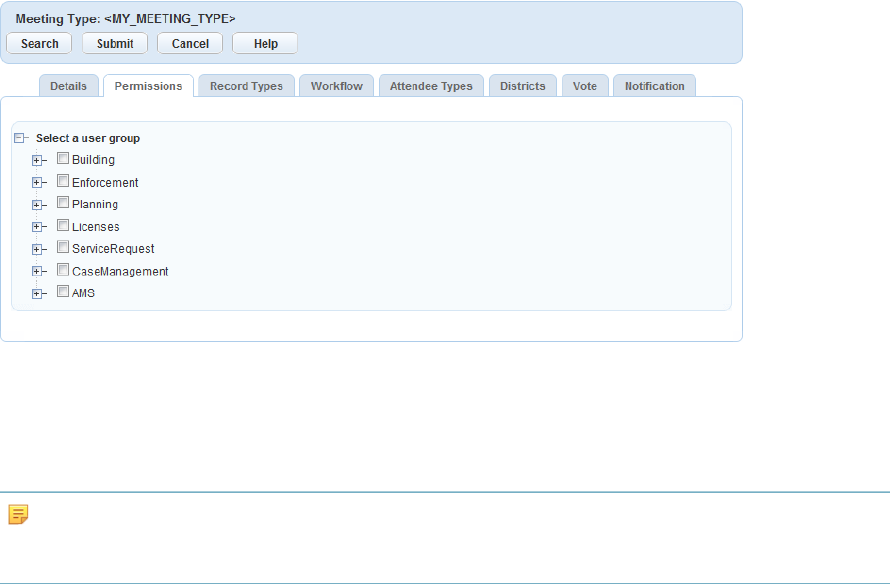Switch to the Districts tab

click(x=523, y=86)
